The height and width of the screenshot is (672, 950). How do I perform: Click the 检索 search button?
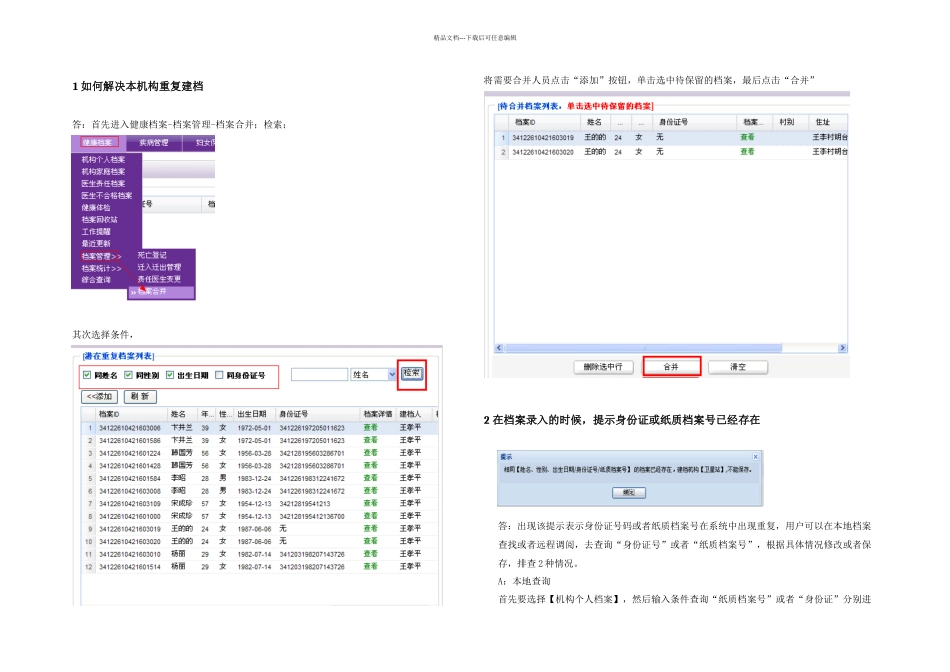[411, 373]
